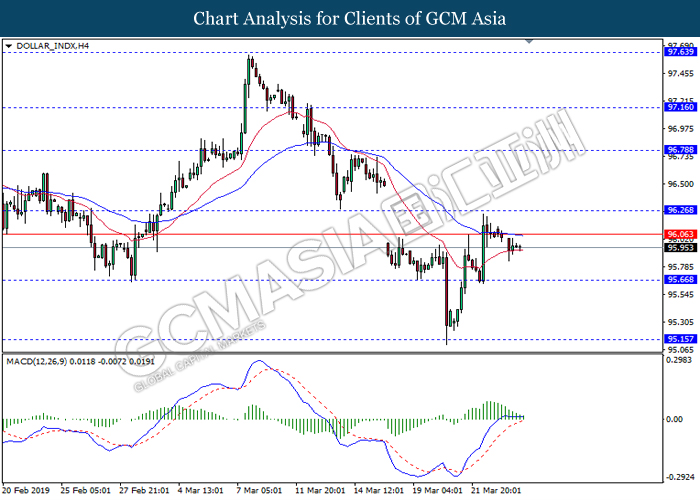Viewport: 700px width, 500px height.
Task: Click the 96.975 price scale value
Action: pyautogui.click(x=680, y=129)
